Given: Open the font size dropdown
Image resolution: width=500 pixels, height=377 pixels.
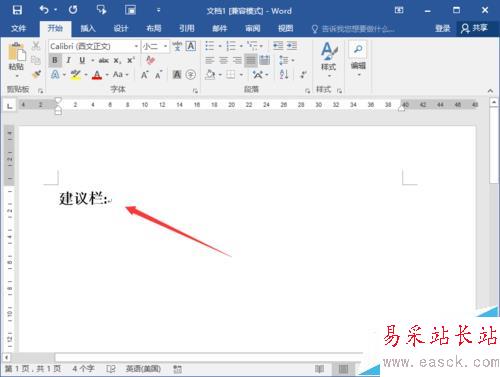Looking at the screenshot, I should pyautogui.click(x=165, y=46).
